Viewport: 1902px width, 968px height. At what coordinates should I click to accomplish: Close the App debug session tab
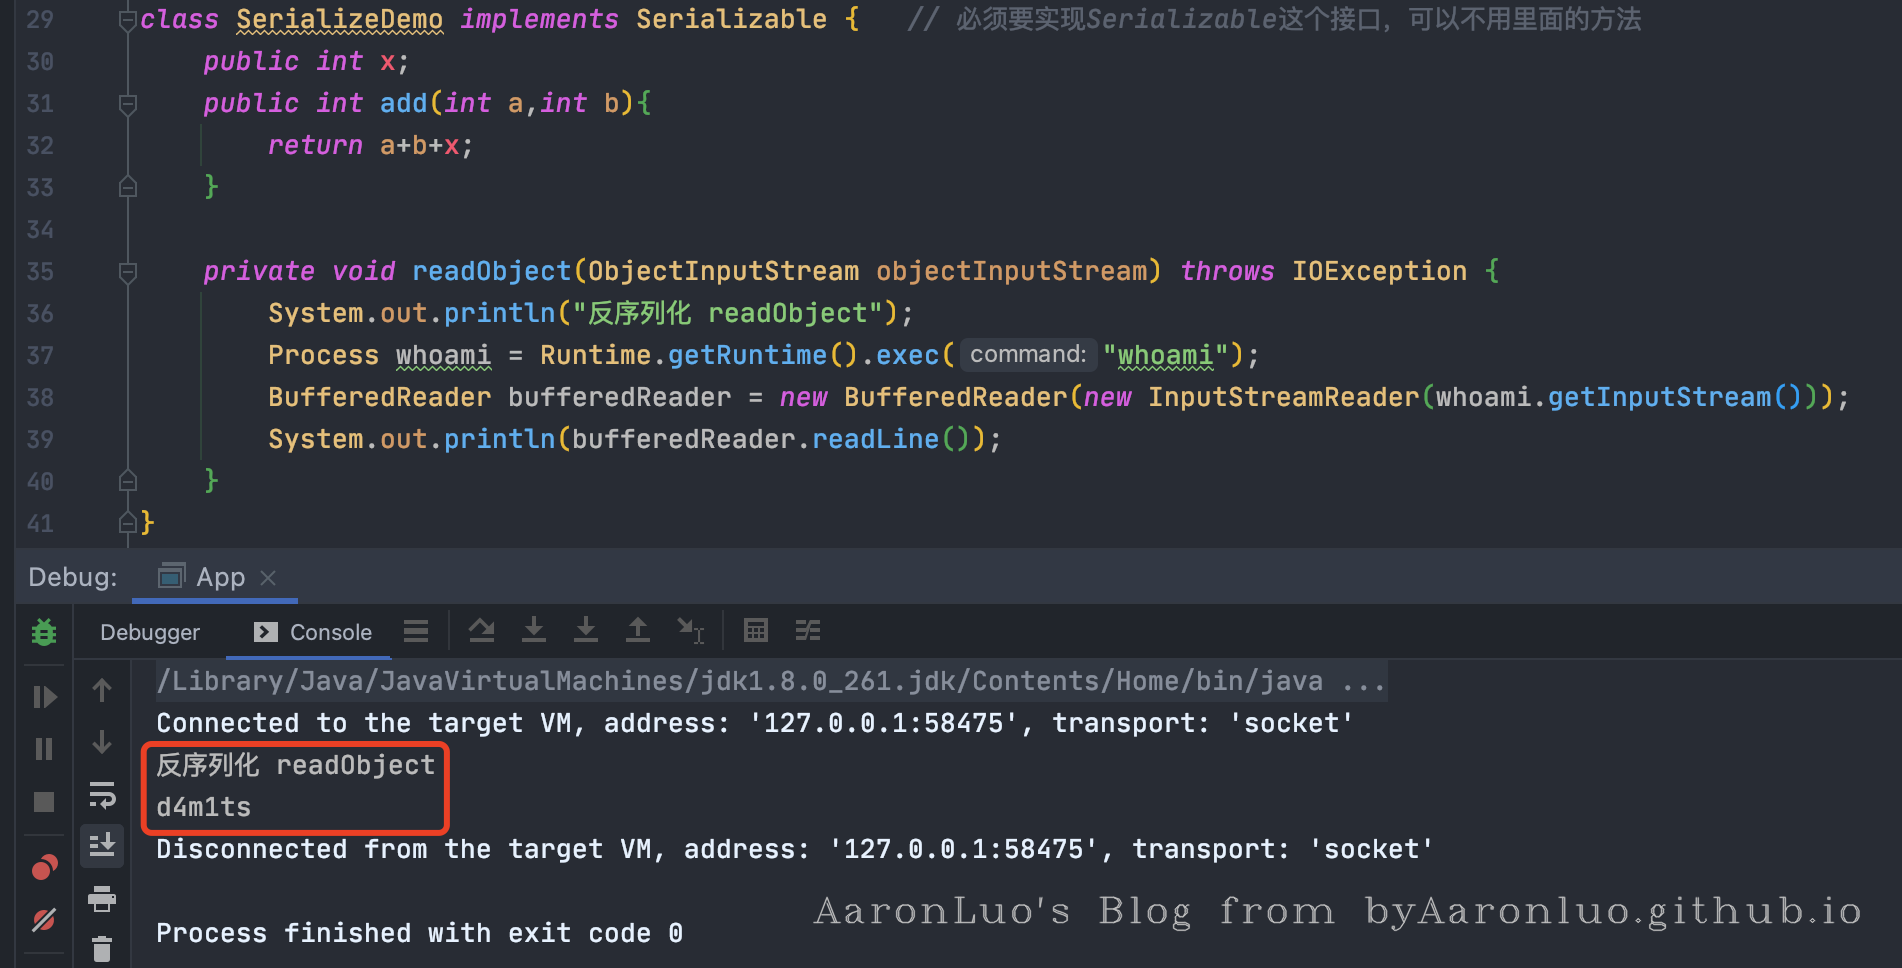268,578
